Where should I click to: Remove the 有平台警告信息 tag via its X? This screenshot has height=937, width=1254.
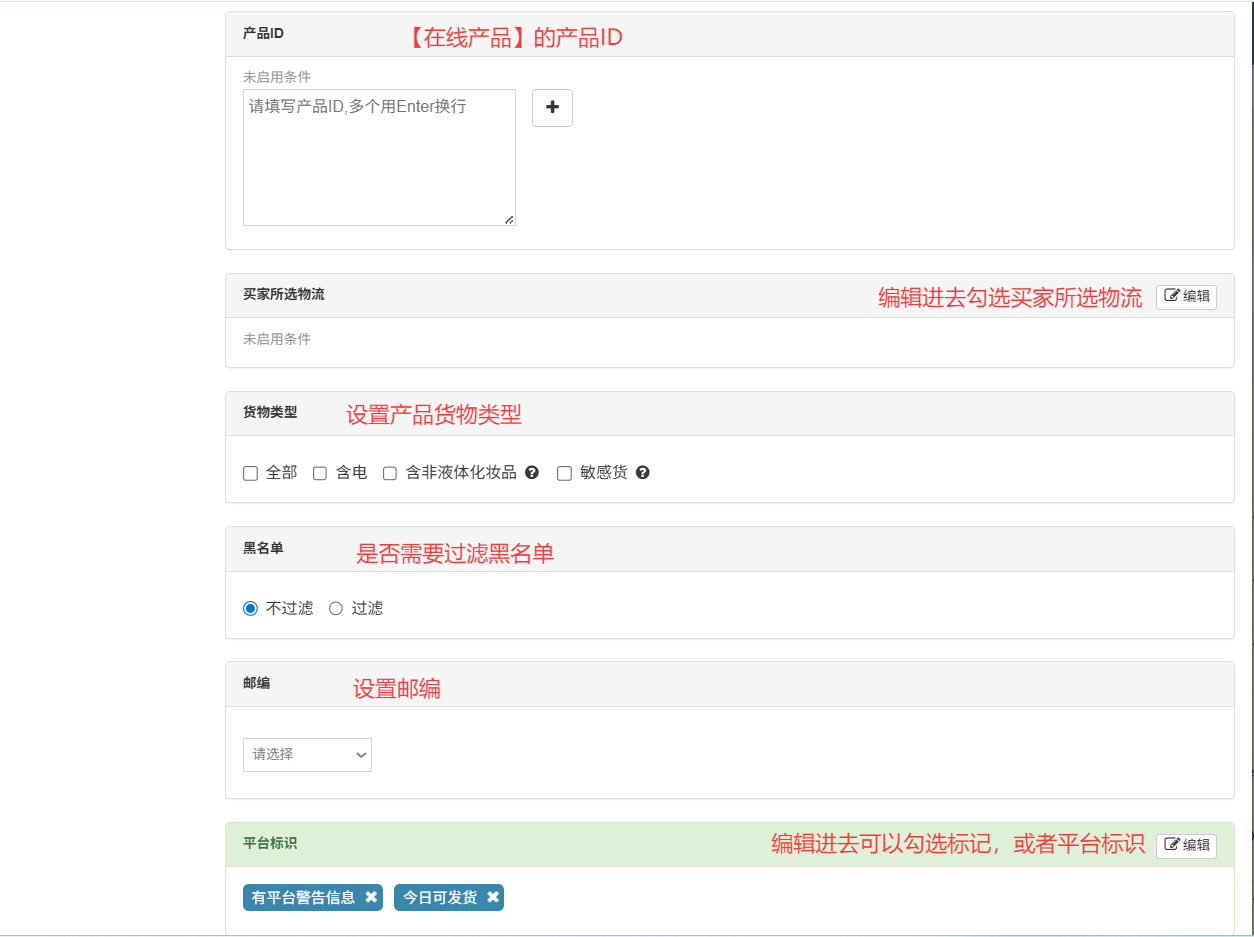(371, 897)
